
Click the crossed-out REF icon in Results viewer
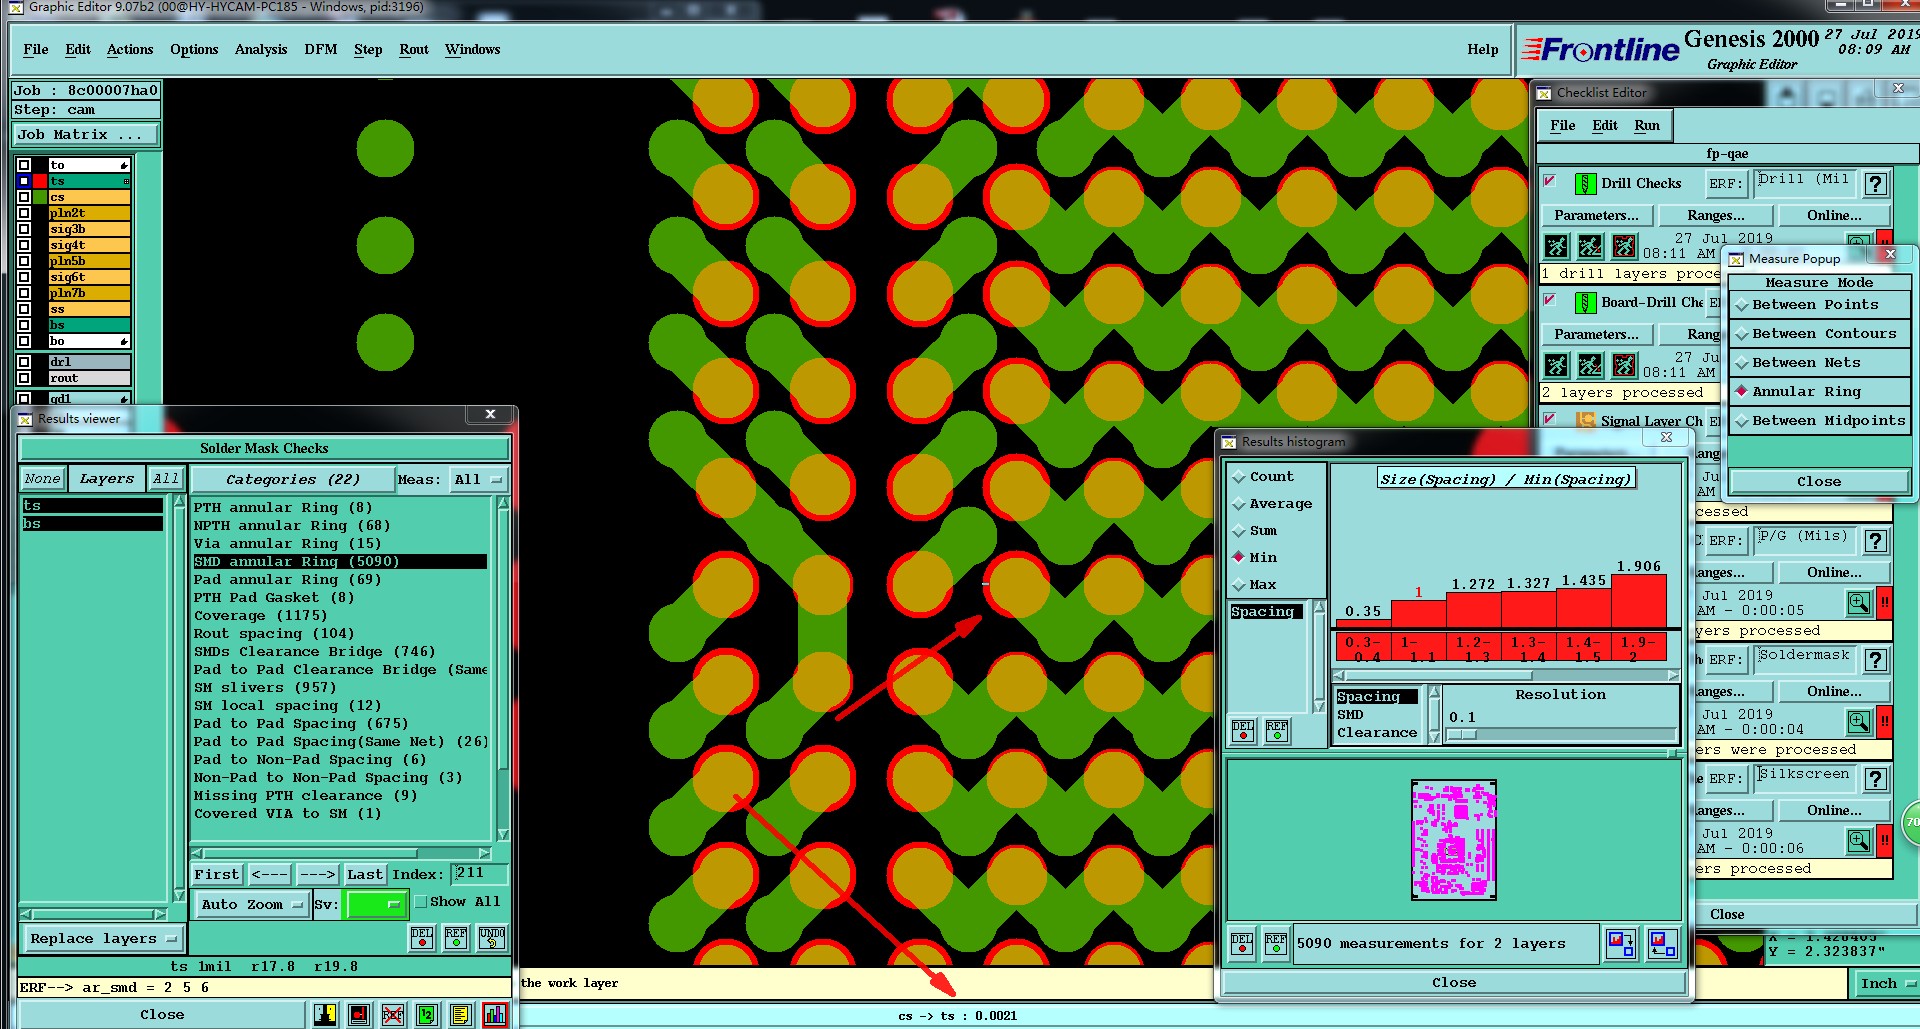point(393,1015)
